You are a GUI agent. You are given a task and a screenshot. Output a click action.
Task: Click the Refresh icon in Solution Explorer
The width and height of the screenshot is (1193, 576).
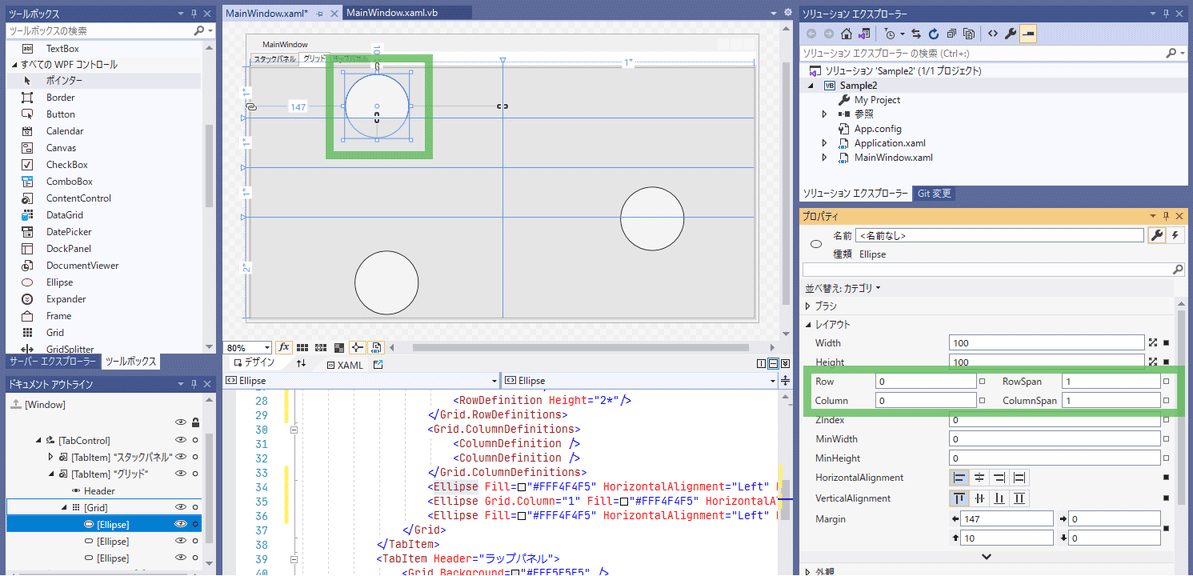(933, 33)
